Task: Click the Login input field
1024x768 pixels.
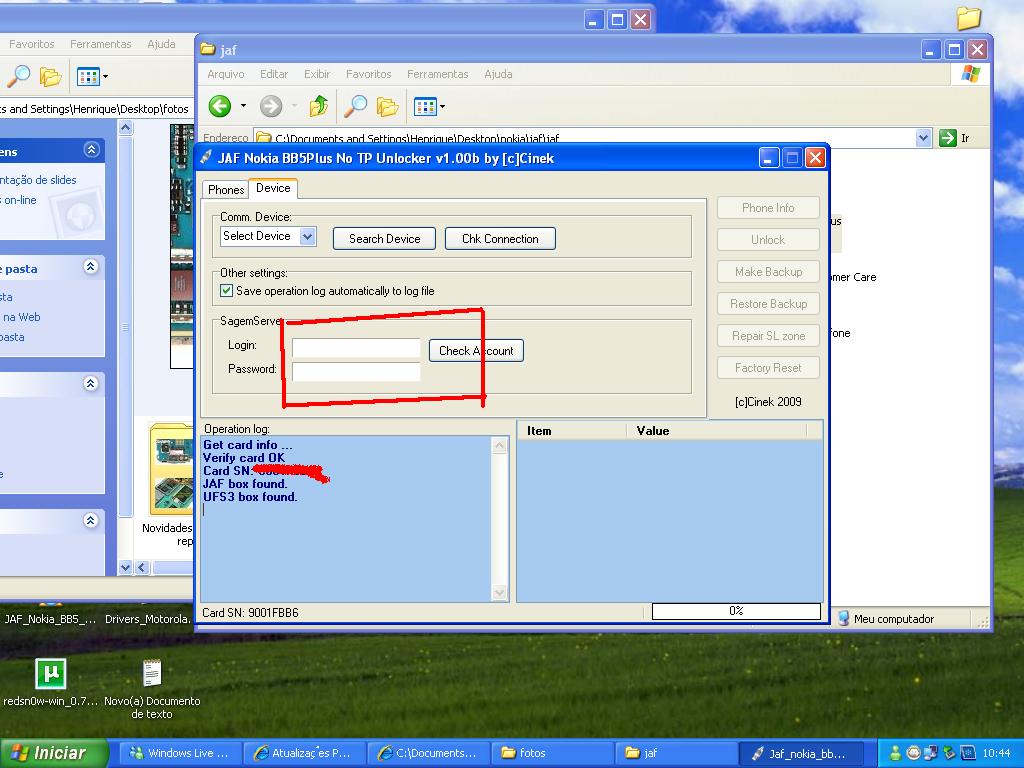Action: (x=356, y=347)
